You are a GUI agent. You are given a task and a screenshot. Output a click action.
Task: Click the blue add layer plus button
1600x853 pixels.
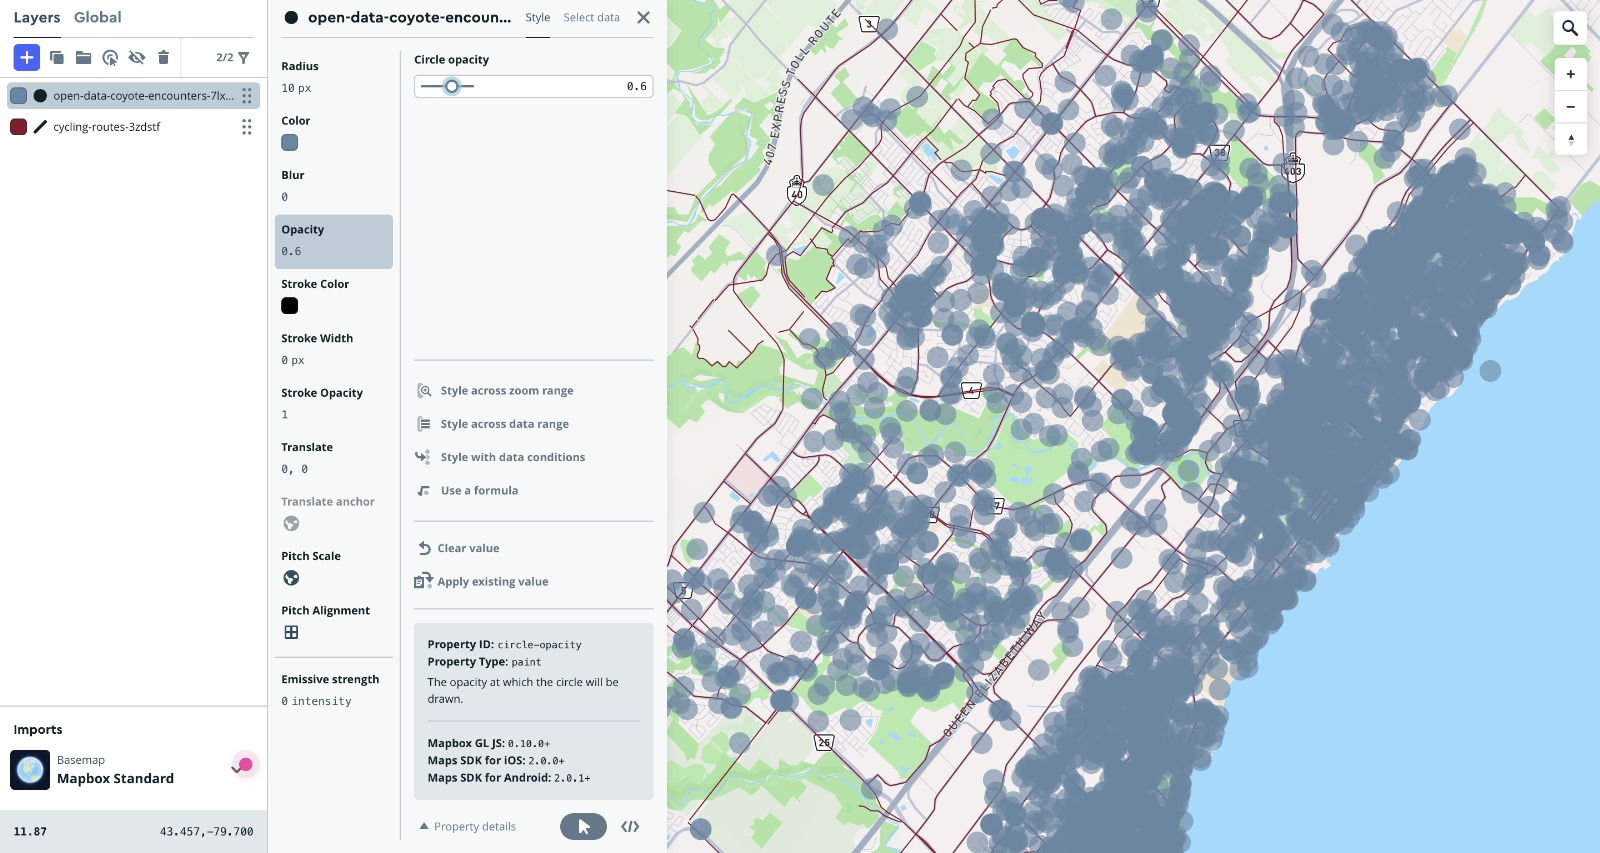(27, 58)
